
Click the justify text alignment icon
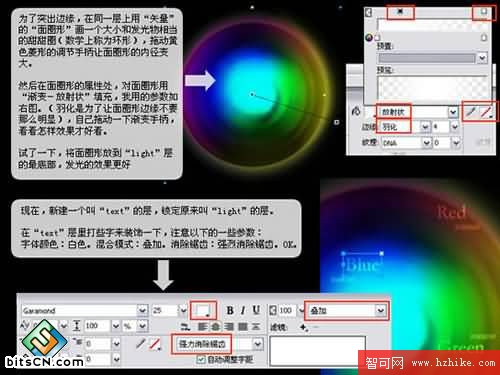242,327
